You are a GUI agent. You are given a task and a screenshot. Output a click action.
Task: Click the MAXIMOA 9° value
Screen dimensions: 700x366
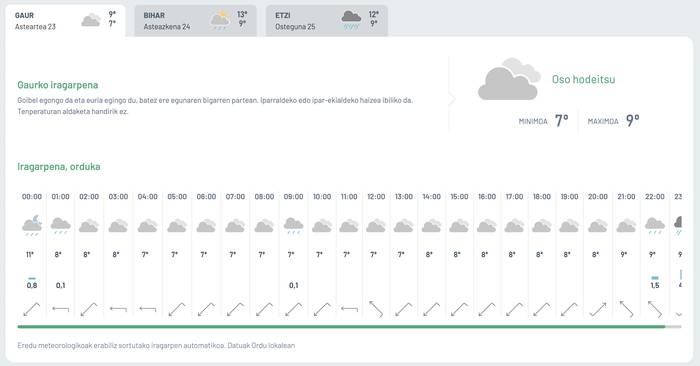633,121
